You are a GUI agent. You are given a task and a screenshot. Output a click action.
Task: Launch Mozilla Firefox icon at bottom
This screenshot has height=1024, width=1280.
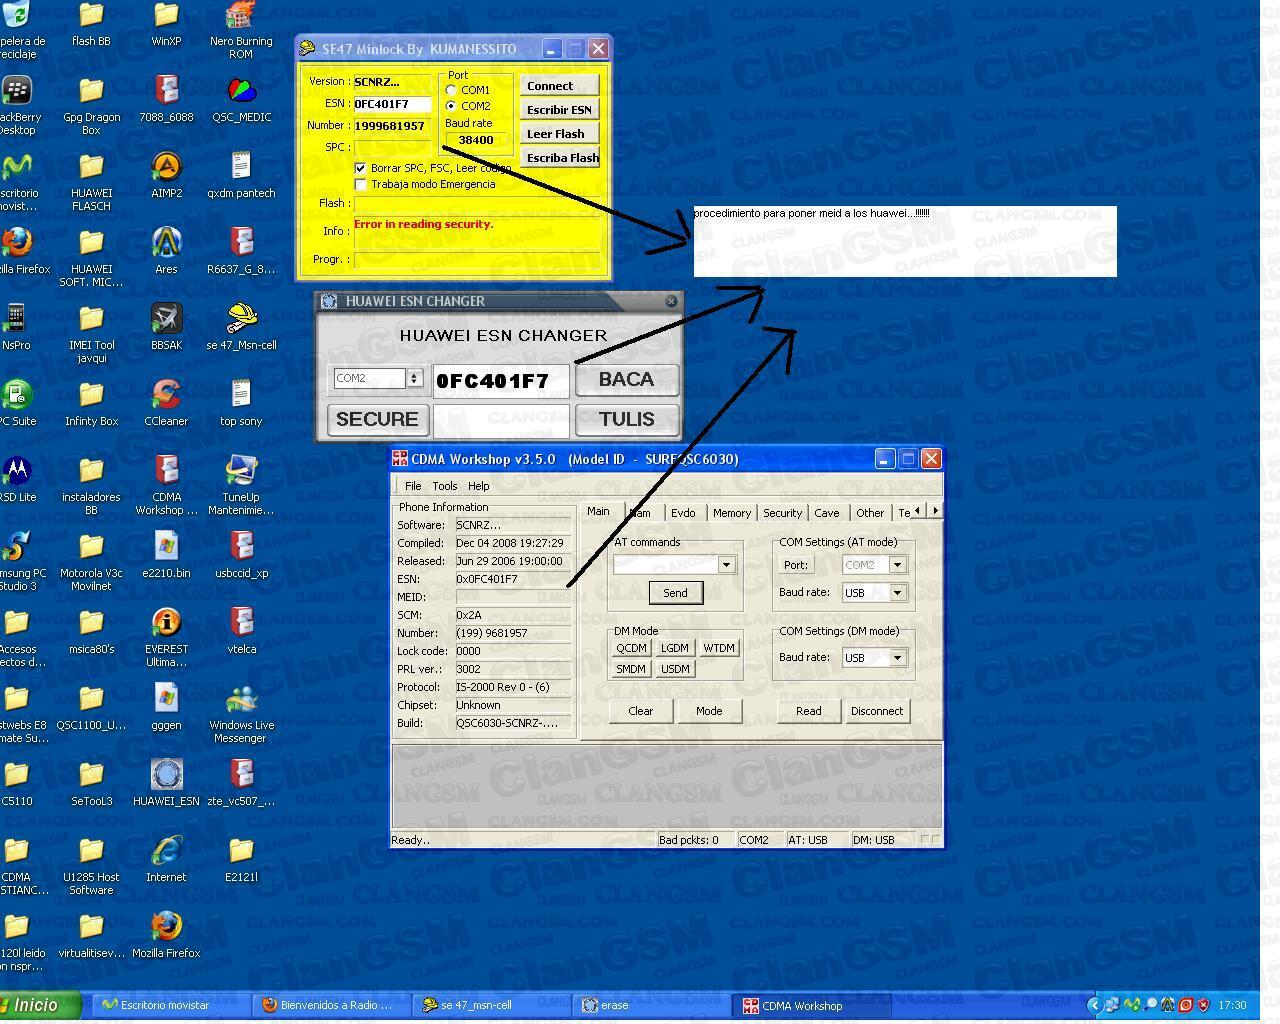tap(166, 927)
